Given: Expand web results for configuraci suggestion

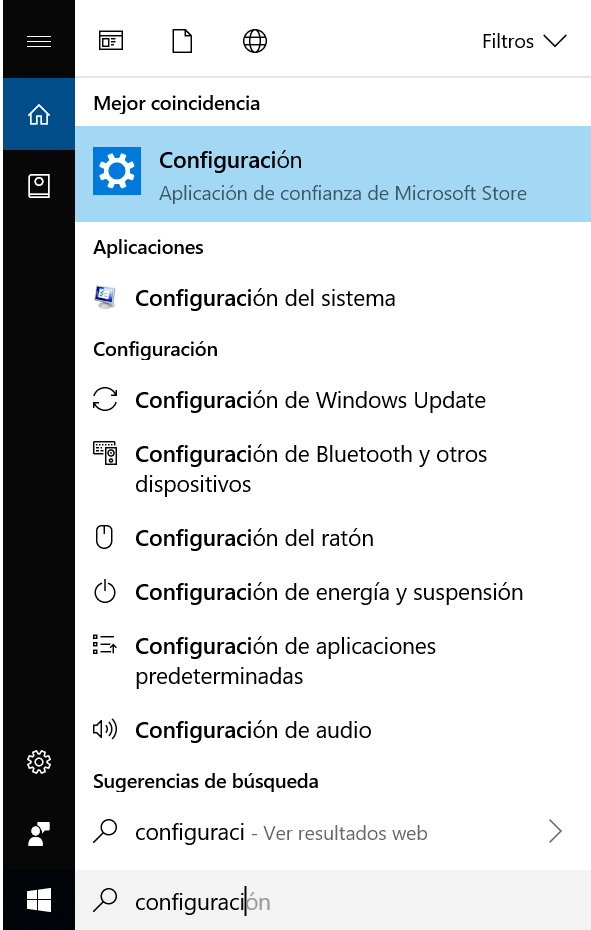Looking at the screenshot, I should tap(556, 831).
